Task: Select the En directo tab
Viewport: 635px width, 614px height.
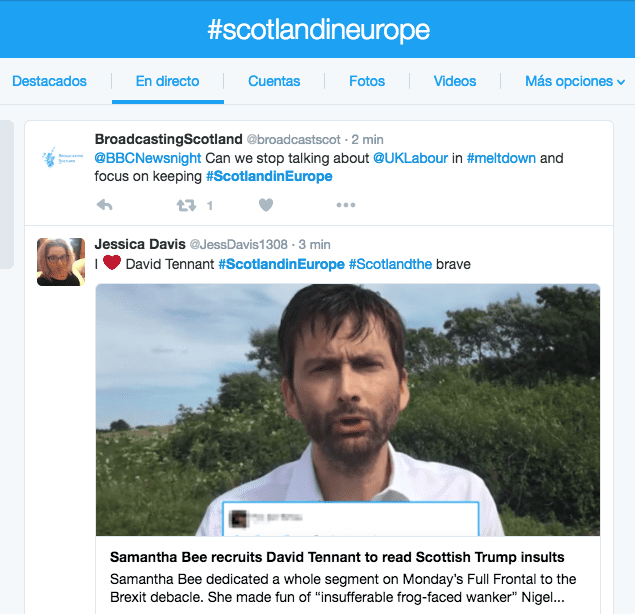Action: click(x=167, y=81)
